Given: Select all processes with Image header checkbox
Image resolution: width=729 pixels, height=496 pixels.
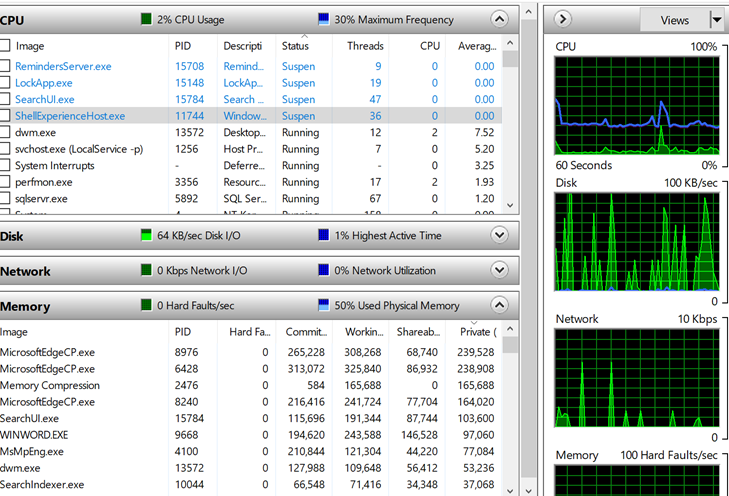Looking at the screenshot, I should 5,46.
